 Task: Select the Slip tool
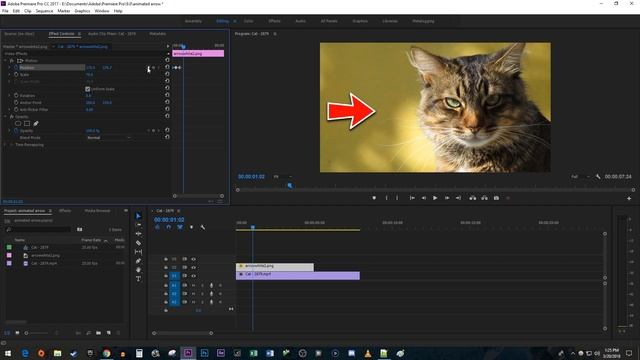[138, 252]
